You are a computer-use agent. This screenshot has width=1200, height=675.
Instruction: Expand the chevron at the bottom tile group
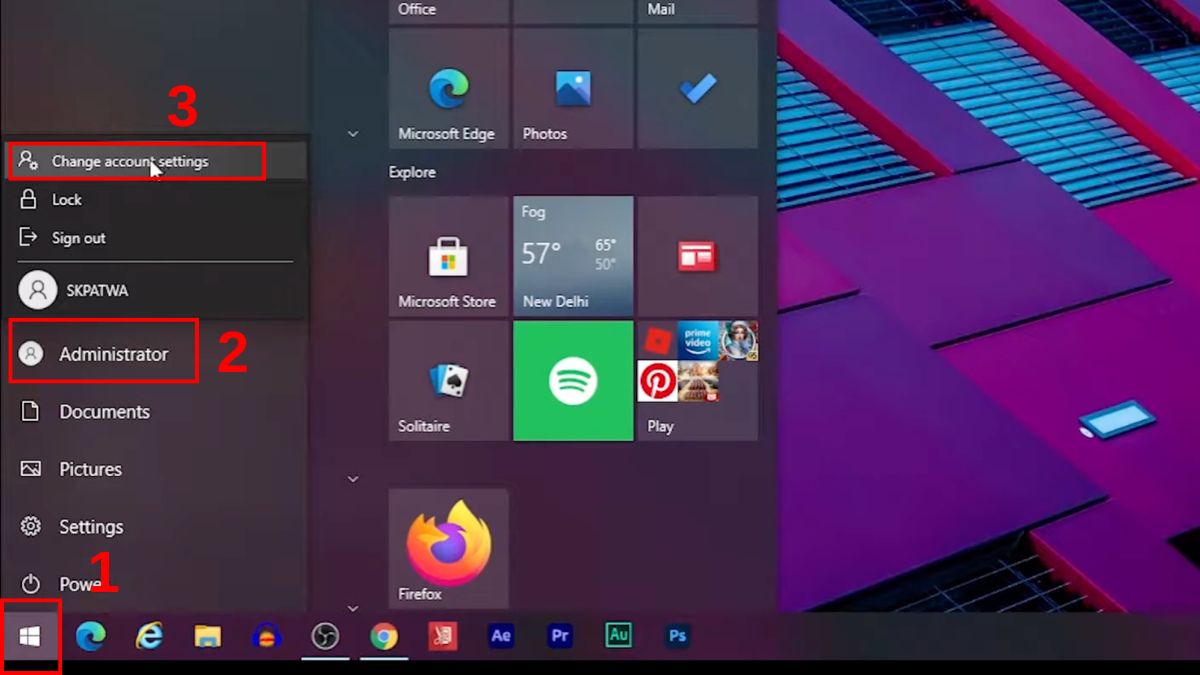352,607
